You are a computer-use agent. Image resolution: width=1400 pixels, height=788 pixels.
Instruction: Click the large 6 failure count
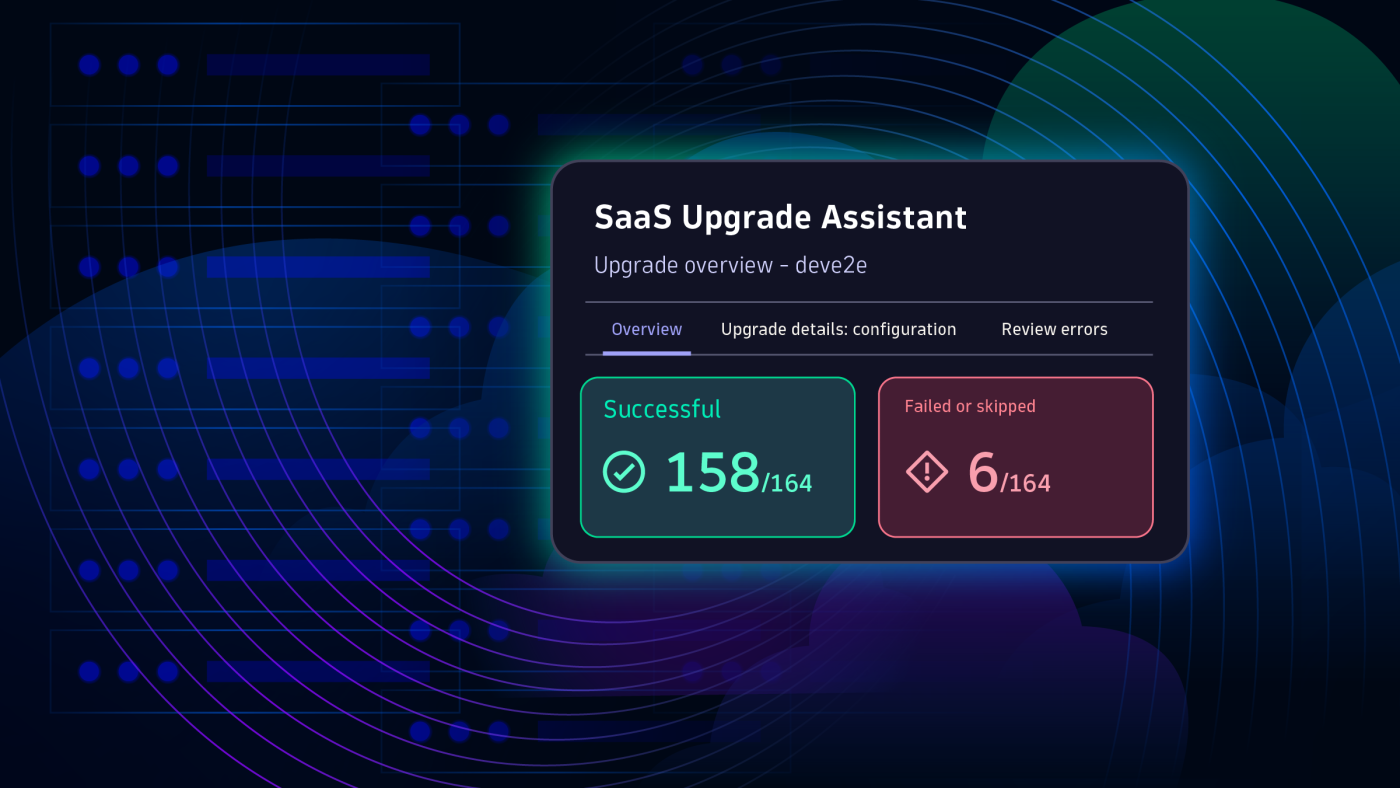click(983, 472)
